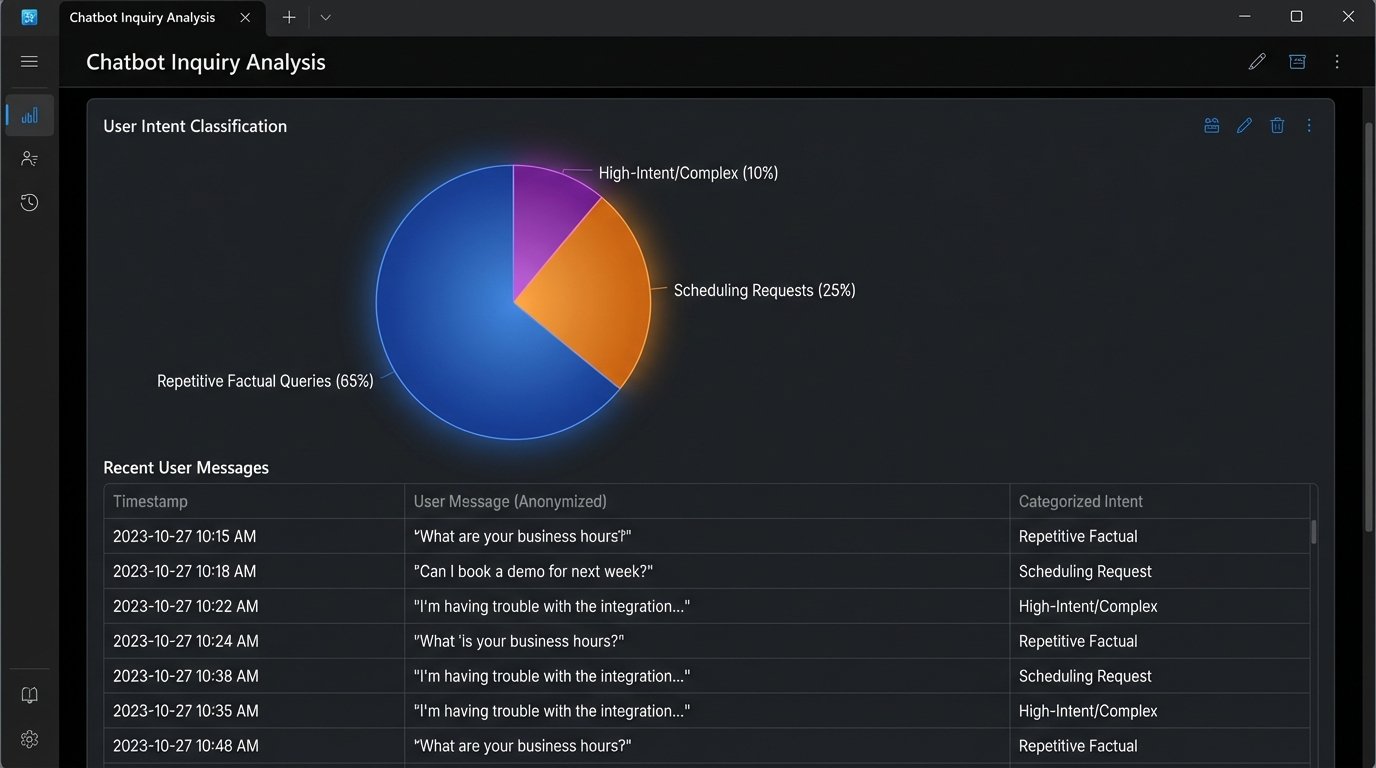The width and height of the screenshot is (1376, 768).
Task: Expand the tab list chevron dropdown
Action: 325,17
